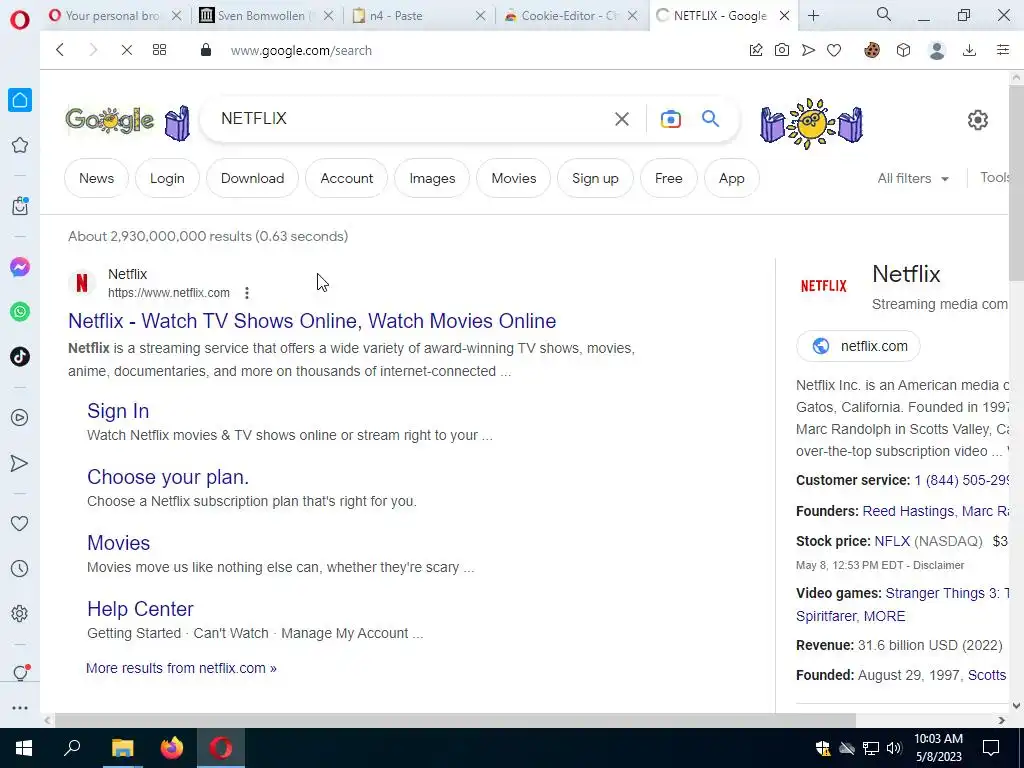The image size is (1024, 768).
Task: Open Windows Start menu
Action: 24,748
